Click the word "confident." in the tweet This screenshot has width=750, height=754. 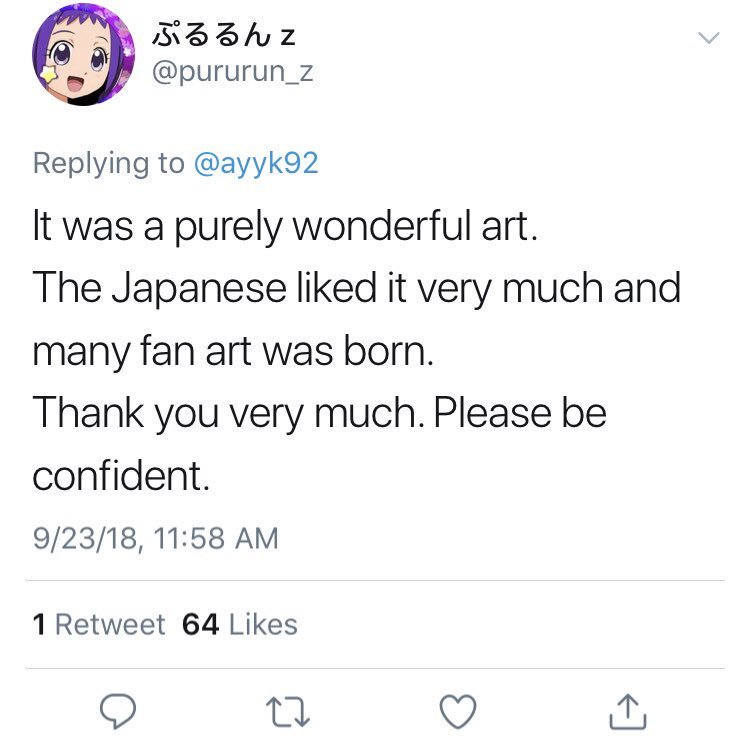point(121,475)
